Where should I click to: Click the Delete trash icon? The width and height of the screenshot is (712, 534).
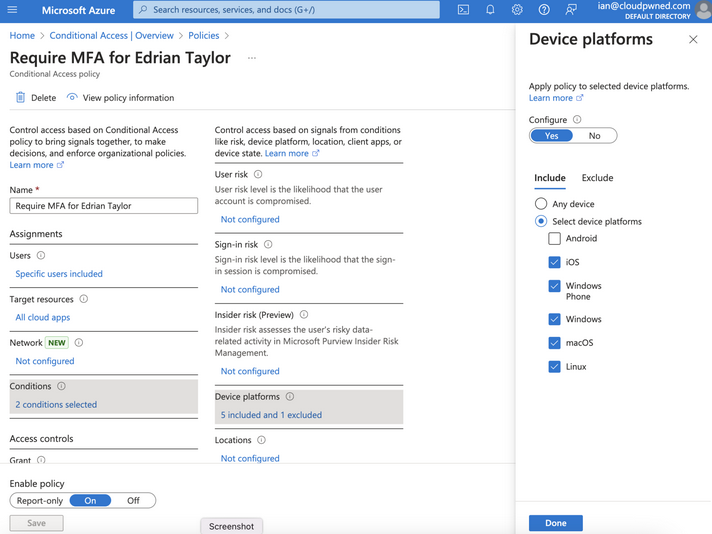[x=20, y=97]
